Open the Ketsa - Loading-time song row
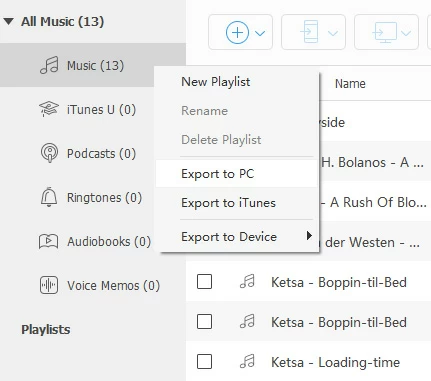Image resolution: width=431 pixels, height=381 pixels. (308, 362)
